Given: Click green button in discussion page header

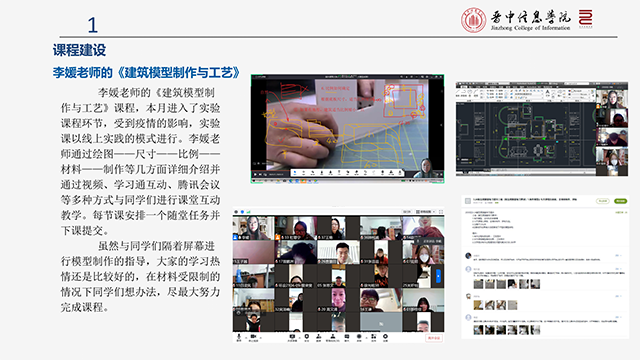Looking at the screenshot, I should coord(620,201).
